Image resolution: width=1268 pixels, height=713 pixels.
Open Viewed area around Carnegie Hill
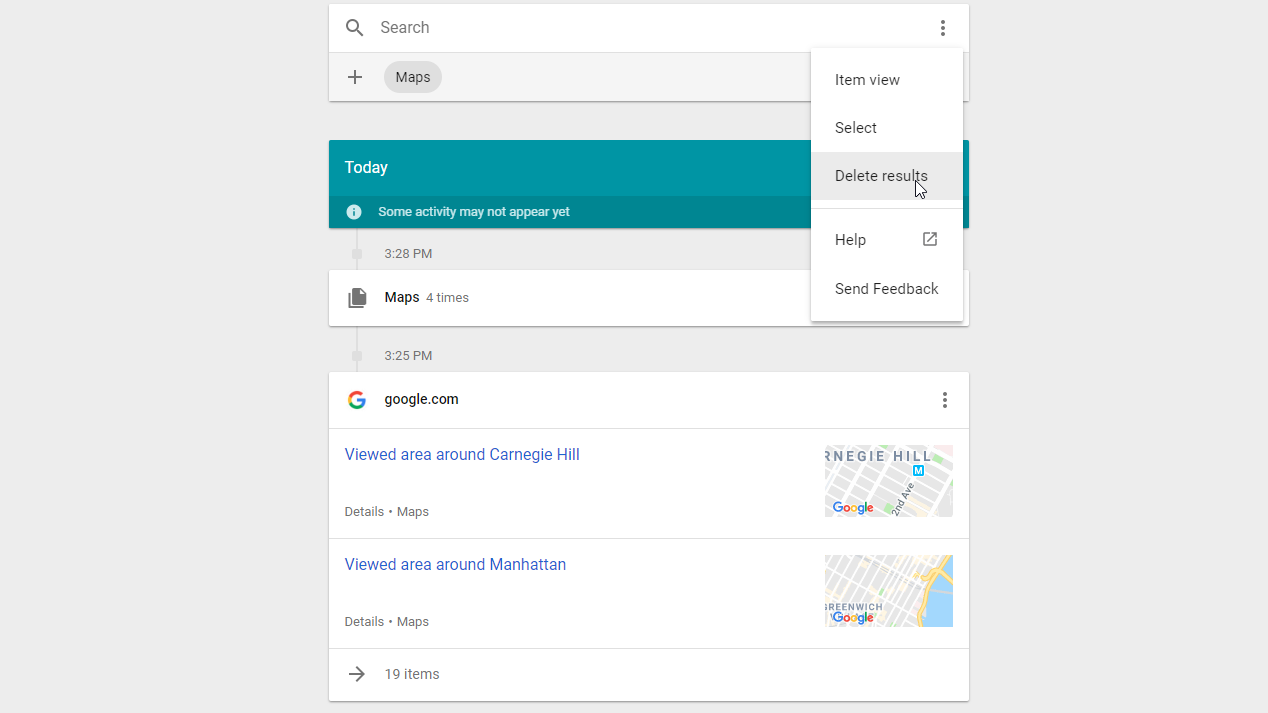pyautogui.click(x=462, y=454)
